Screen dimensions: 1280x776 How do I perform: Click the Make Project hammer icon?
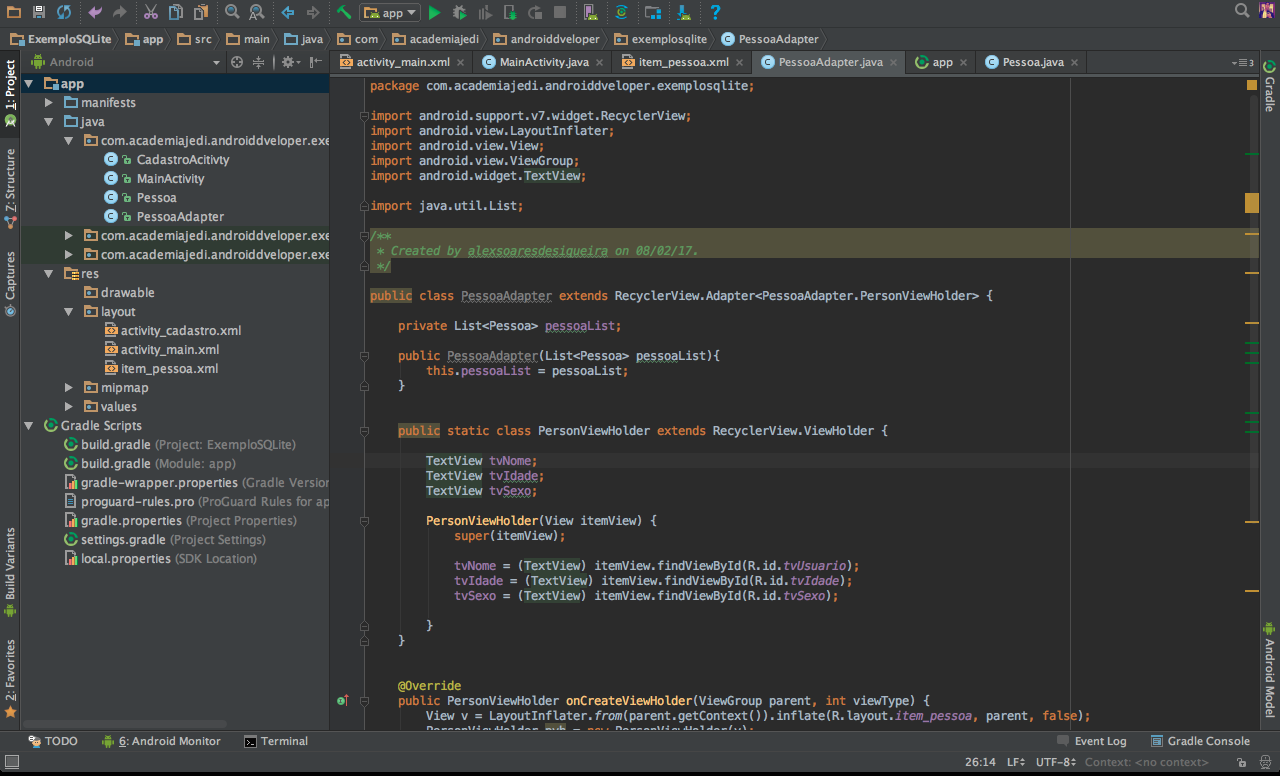[344, 12]
